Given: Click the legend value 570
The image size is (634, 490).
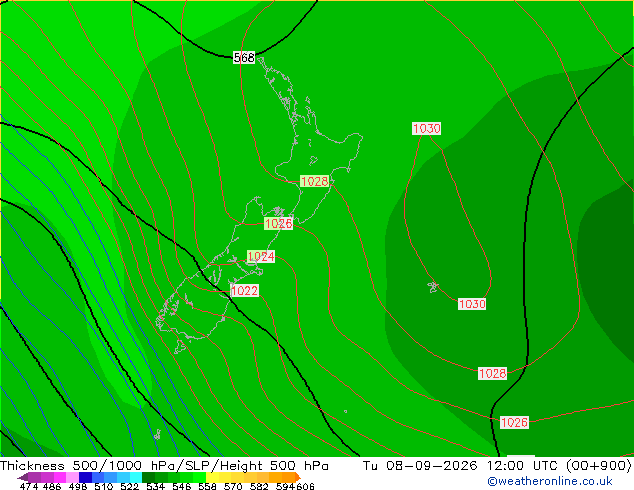Looking at the screenshot, I should [233, 486].
